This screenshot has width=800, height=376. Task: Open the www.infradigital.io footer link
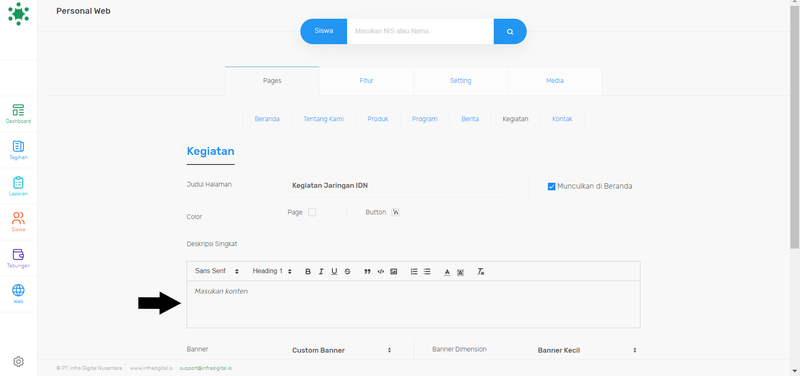(152, 368)
